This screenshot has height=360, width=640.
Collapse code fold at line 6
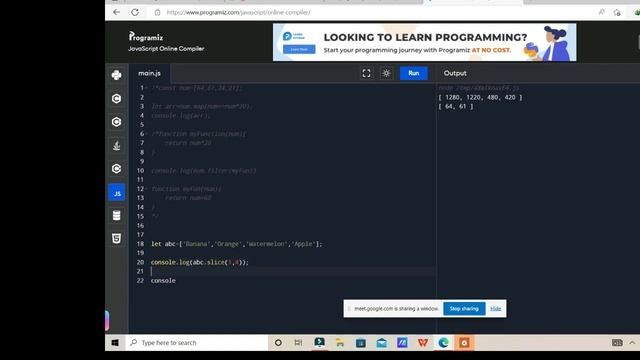pos(147,133)
